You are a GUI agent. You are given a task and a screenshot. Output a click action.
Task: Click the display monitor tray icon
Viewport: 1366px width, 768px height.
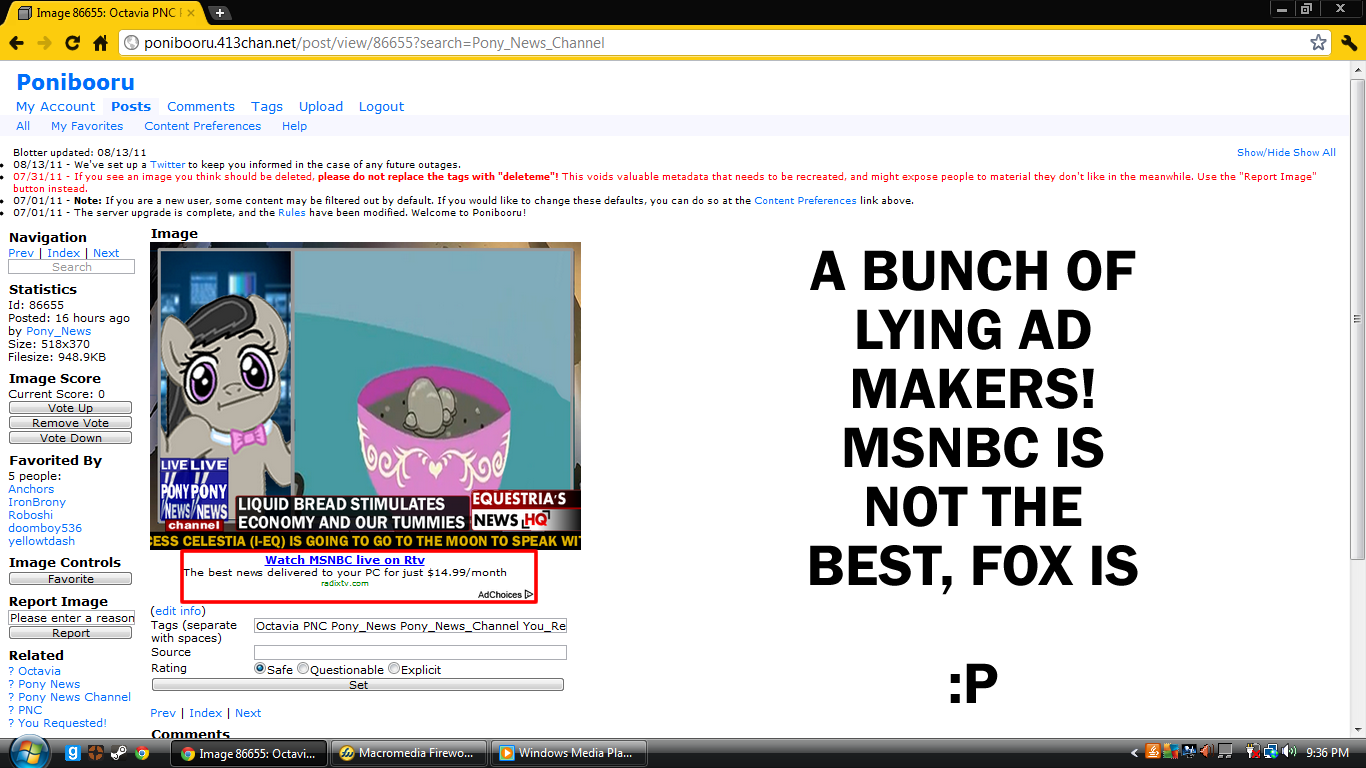tap(1189, 752)
